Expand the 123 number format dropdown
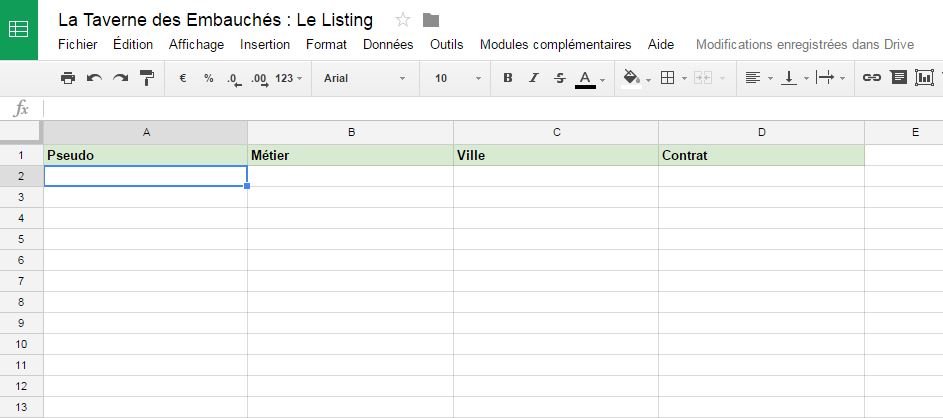 289,78
